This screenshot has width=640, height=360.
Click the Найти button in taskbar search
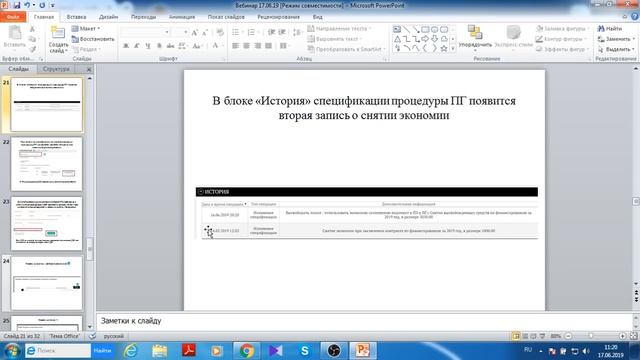102,351
